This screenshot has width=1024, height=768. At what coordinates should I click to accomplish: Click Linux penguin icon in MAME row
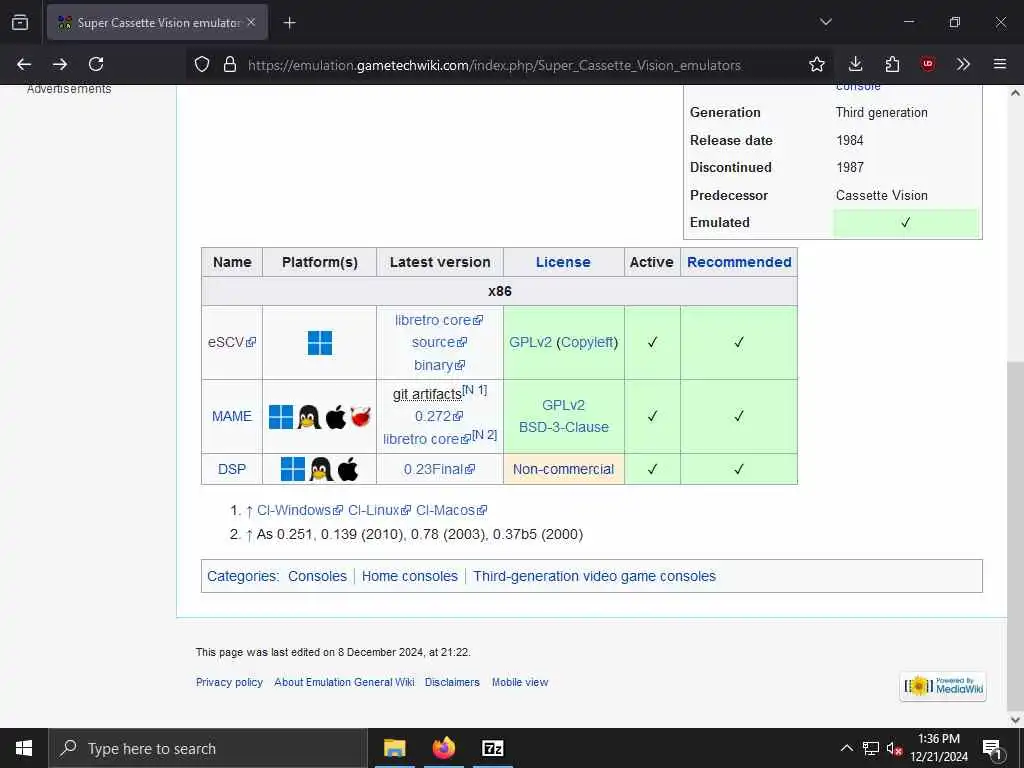[309, 417]
